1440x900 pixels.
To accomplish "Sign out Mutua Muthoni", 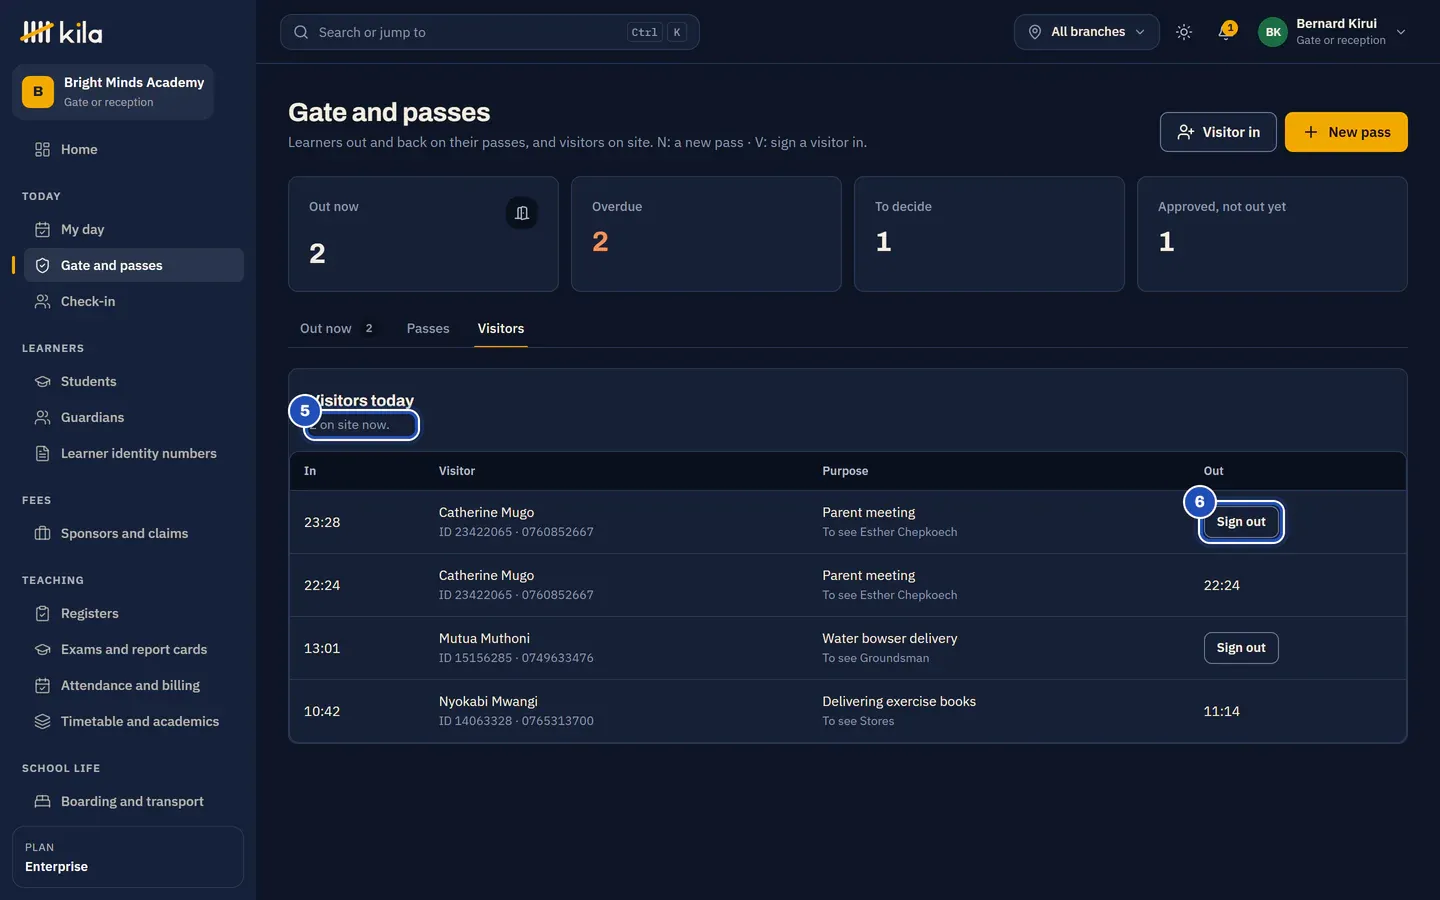I will tap(1241, 648).
